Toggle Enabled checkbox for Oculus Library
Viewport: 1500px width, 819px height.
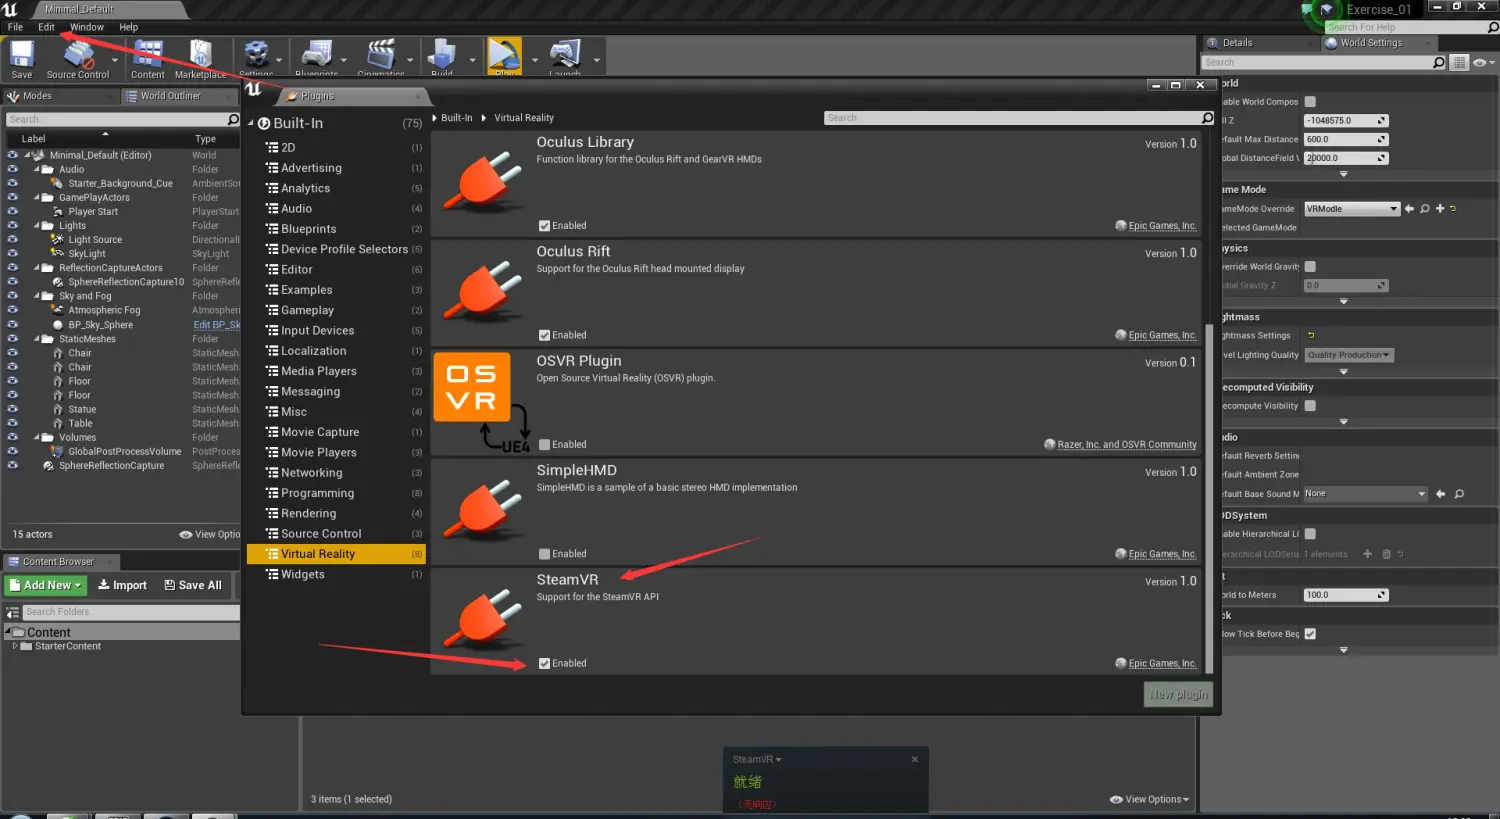pyautogui.click(x=544, y=226)
